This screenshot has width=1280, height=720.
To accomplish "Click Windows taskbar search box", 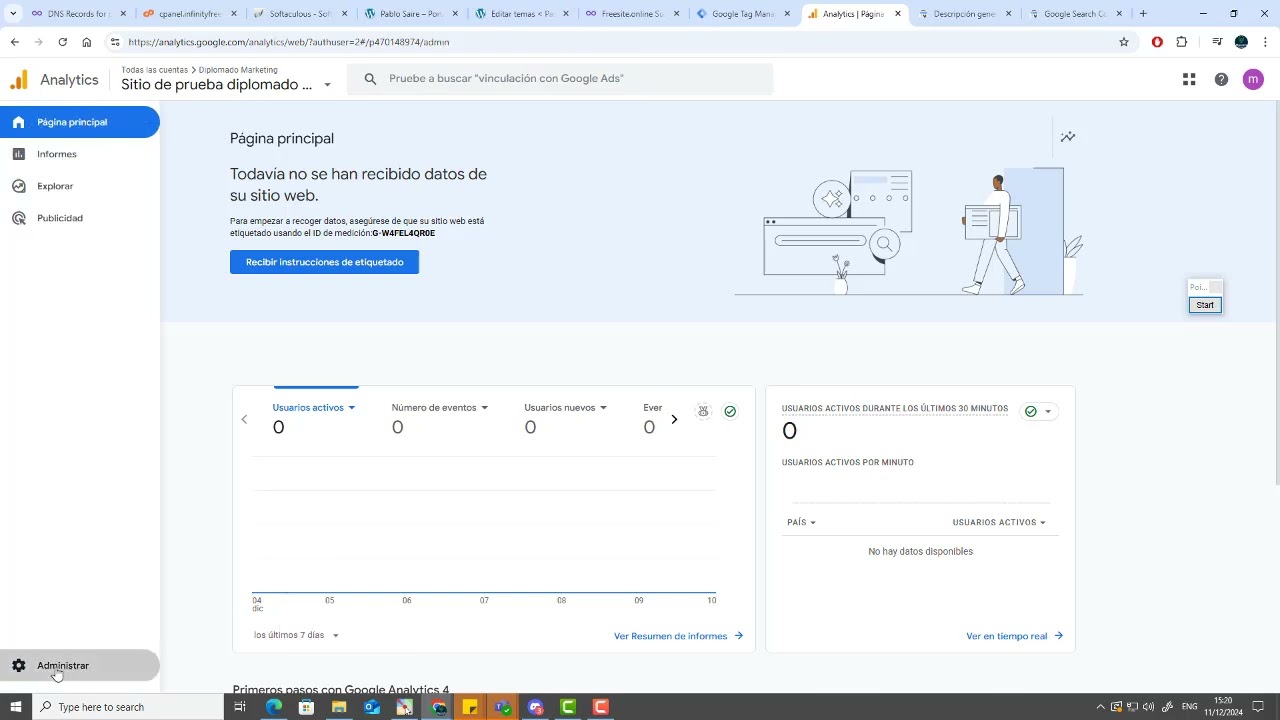I will (x=127, y=707).
